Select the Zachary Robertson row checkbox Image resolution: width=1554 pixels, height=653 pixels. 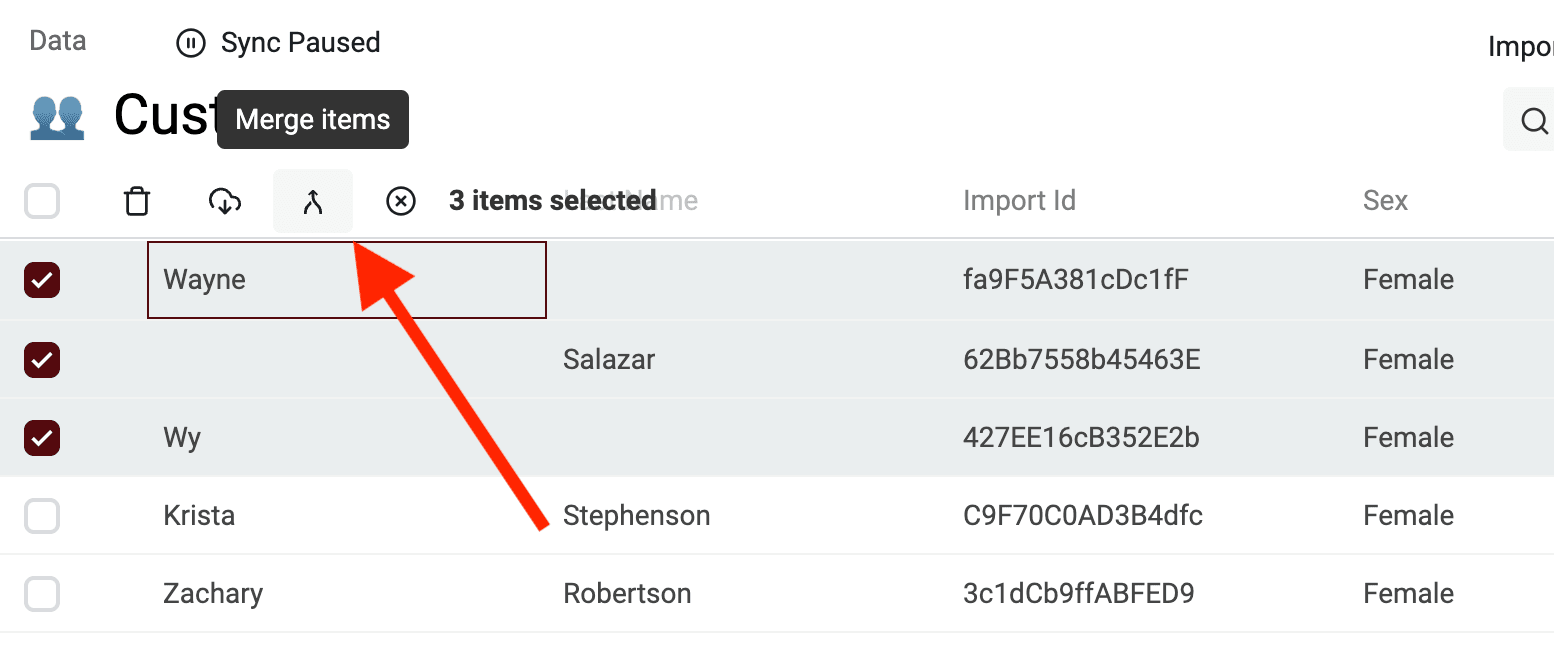41,593
